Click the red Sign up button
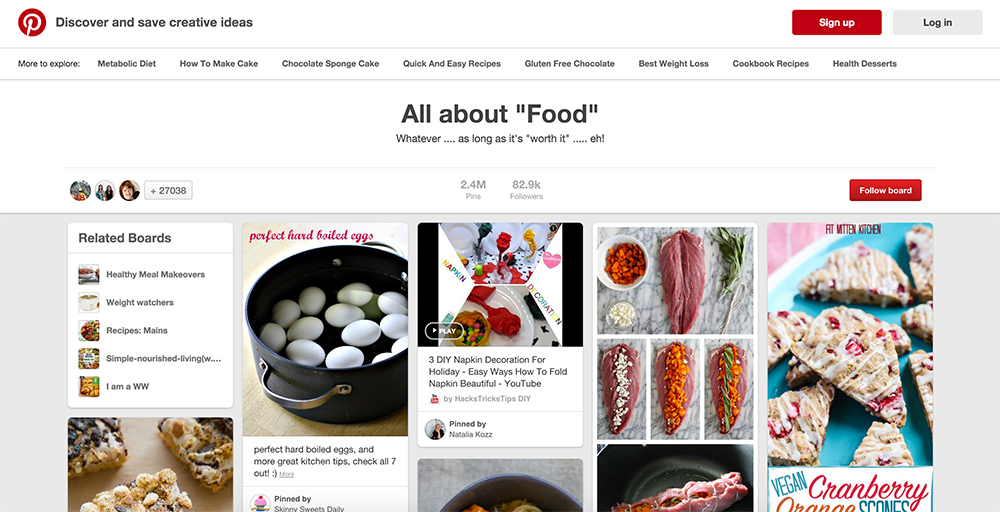 tap(836, 22)
